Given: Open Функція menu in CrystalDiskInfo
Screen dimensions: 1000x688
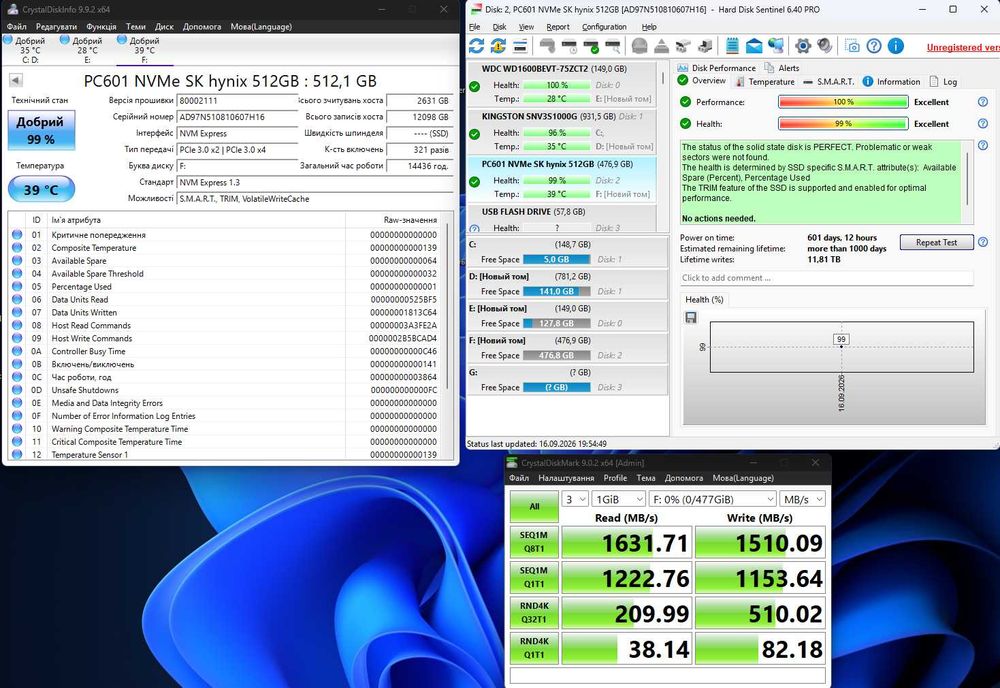Looking at the screenshot, I should (x=101, y=27).
